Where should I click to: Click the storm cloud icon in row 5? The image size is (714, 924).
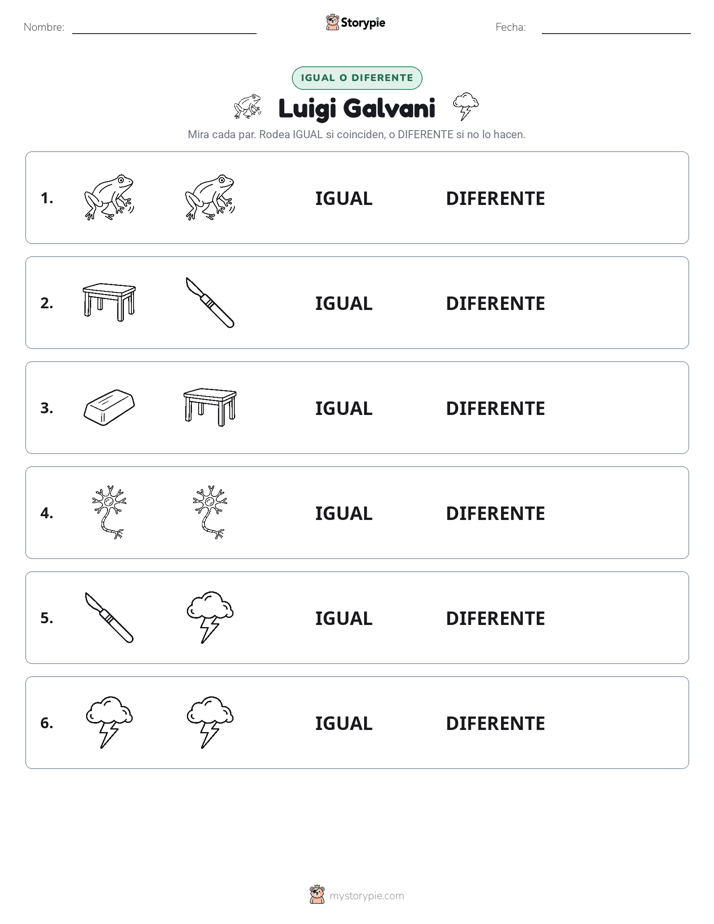click(210, 617)
